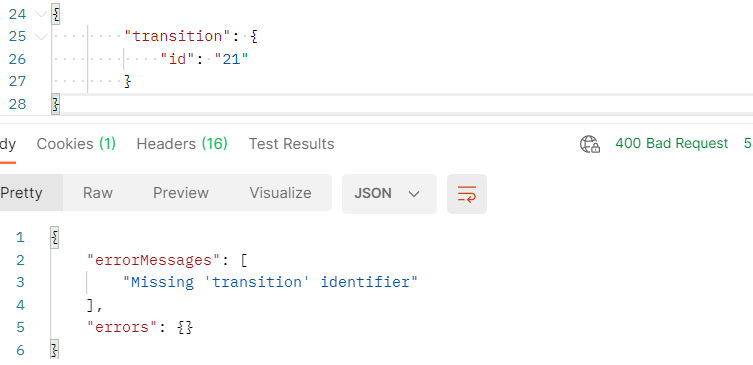Switch to Preview response view
This screenshot has width=753, height=365.
tap(181, 193)
